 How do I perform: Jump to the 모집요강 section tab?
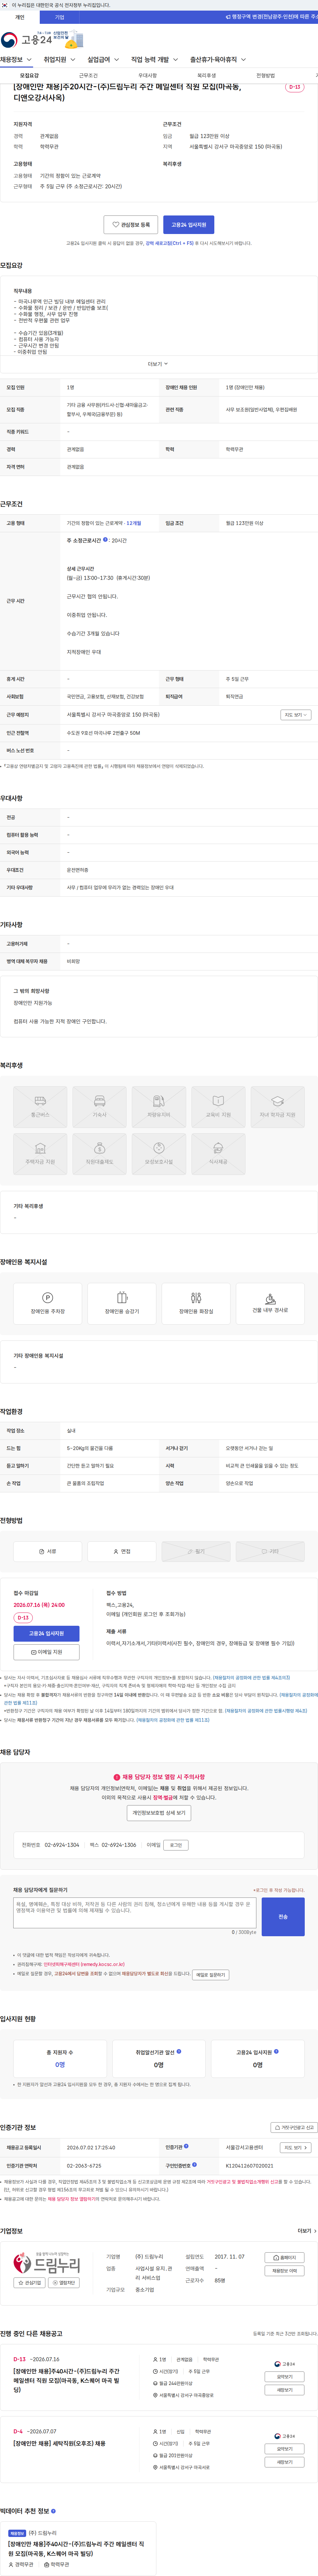coord(29,76)
